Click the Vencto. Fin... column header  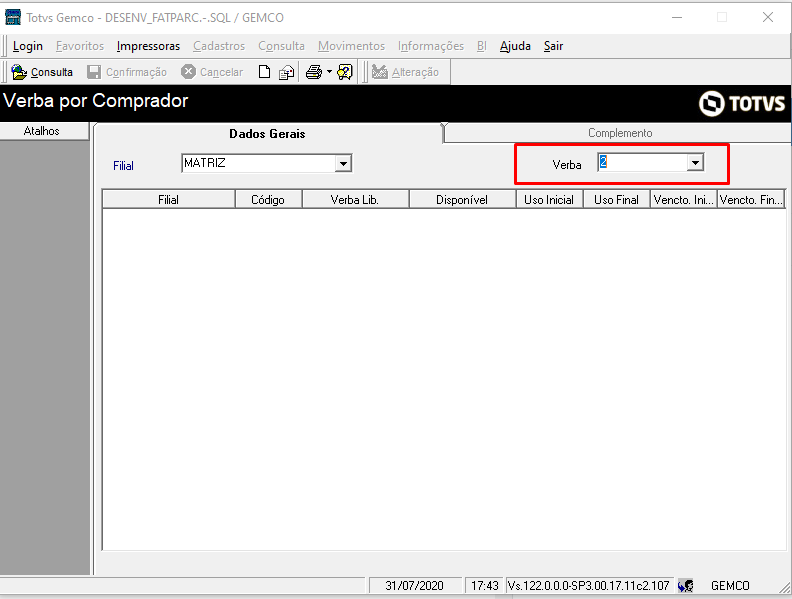(751, 199)
